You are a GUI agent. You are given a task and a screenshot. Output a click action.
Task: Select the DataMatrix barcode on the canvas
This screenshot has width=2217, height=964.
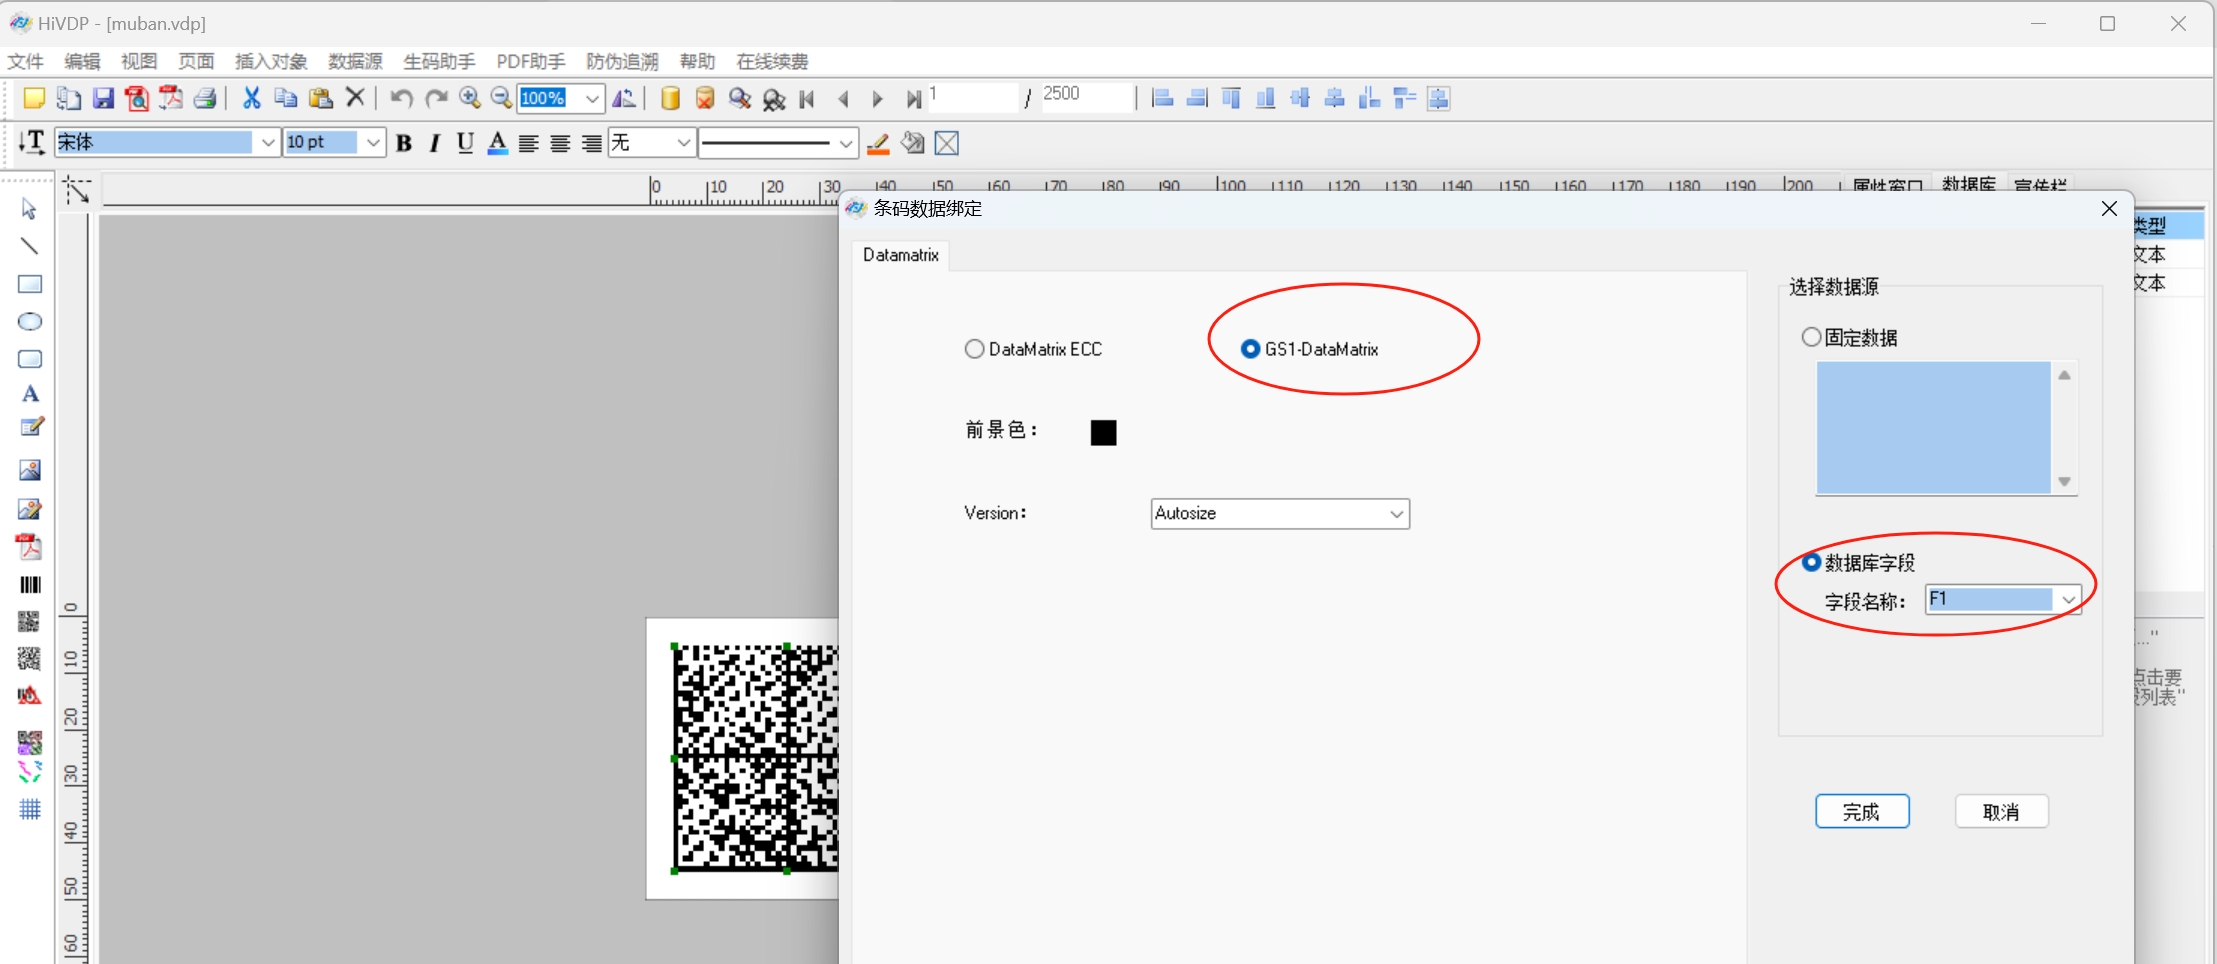point(755,758)
